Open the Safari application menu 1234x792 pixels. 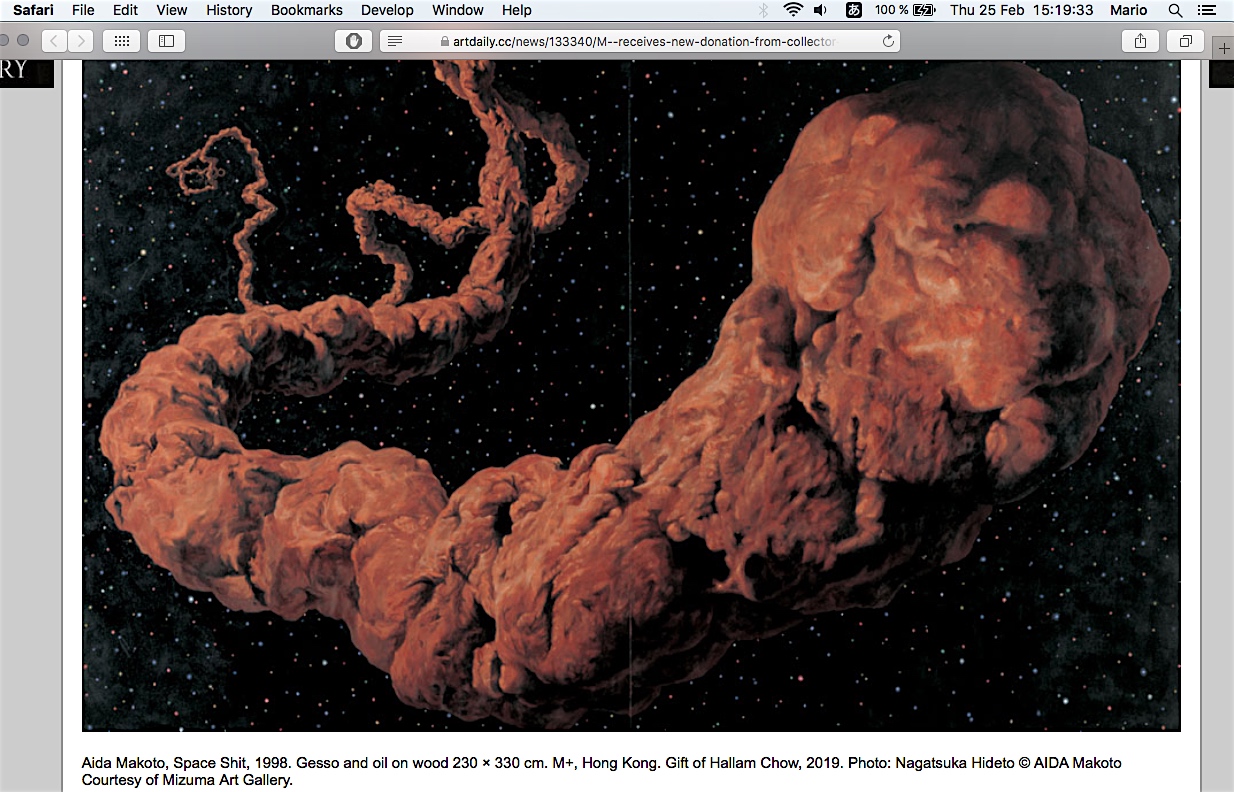tap(33, 10)
